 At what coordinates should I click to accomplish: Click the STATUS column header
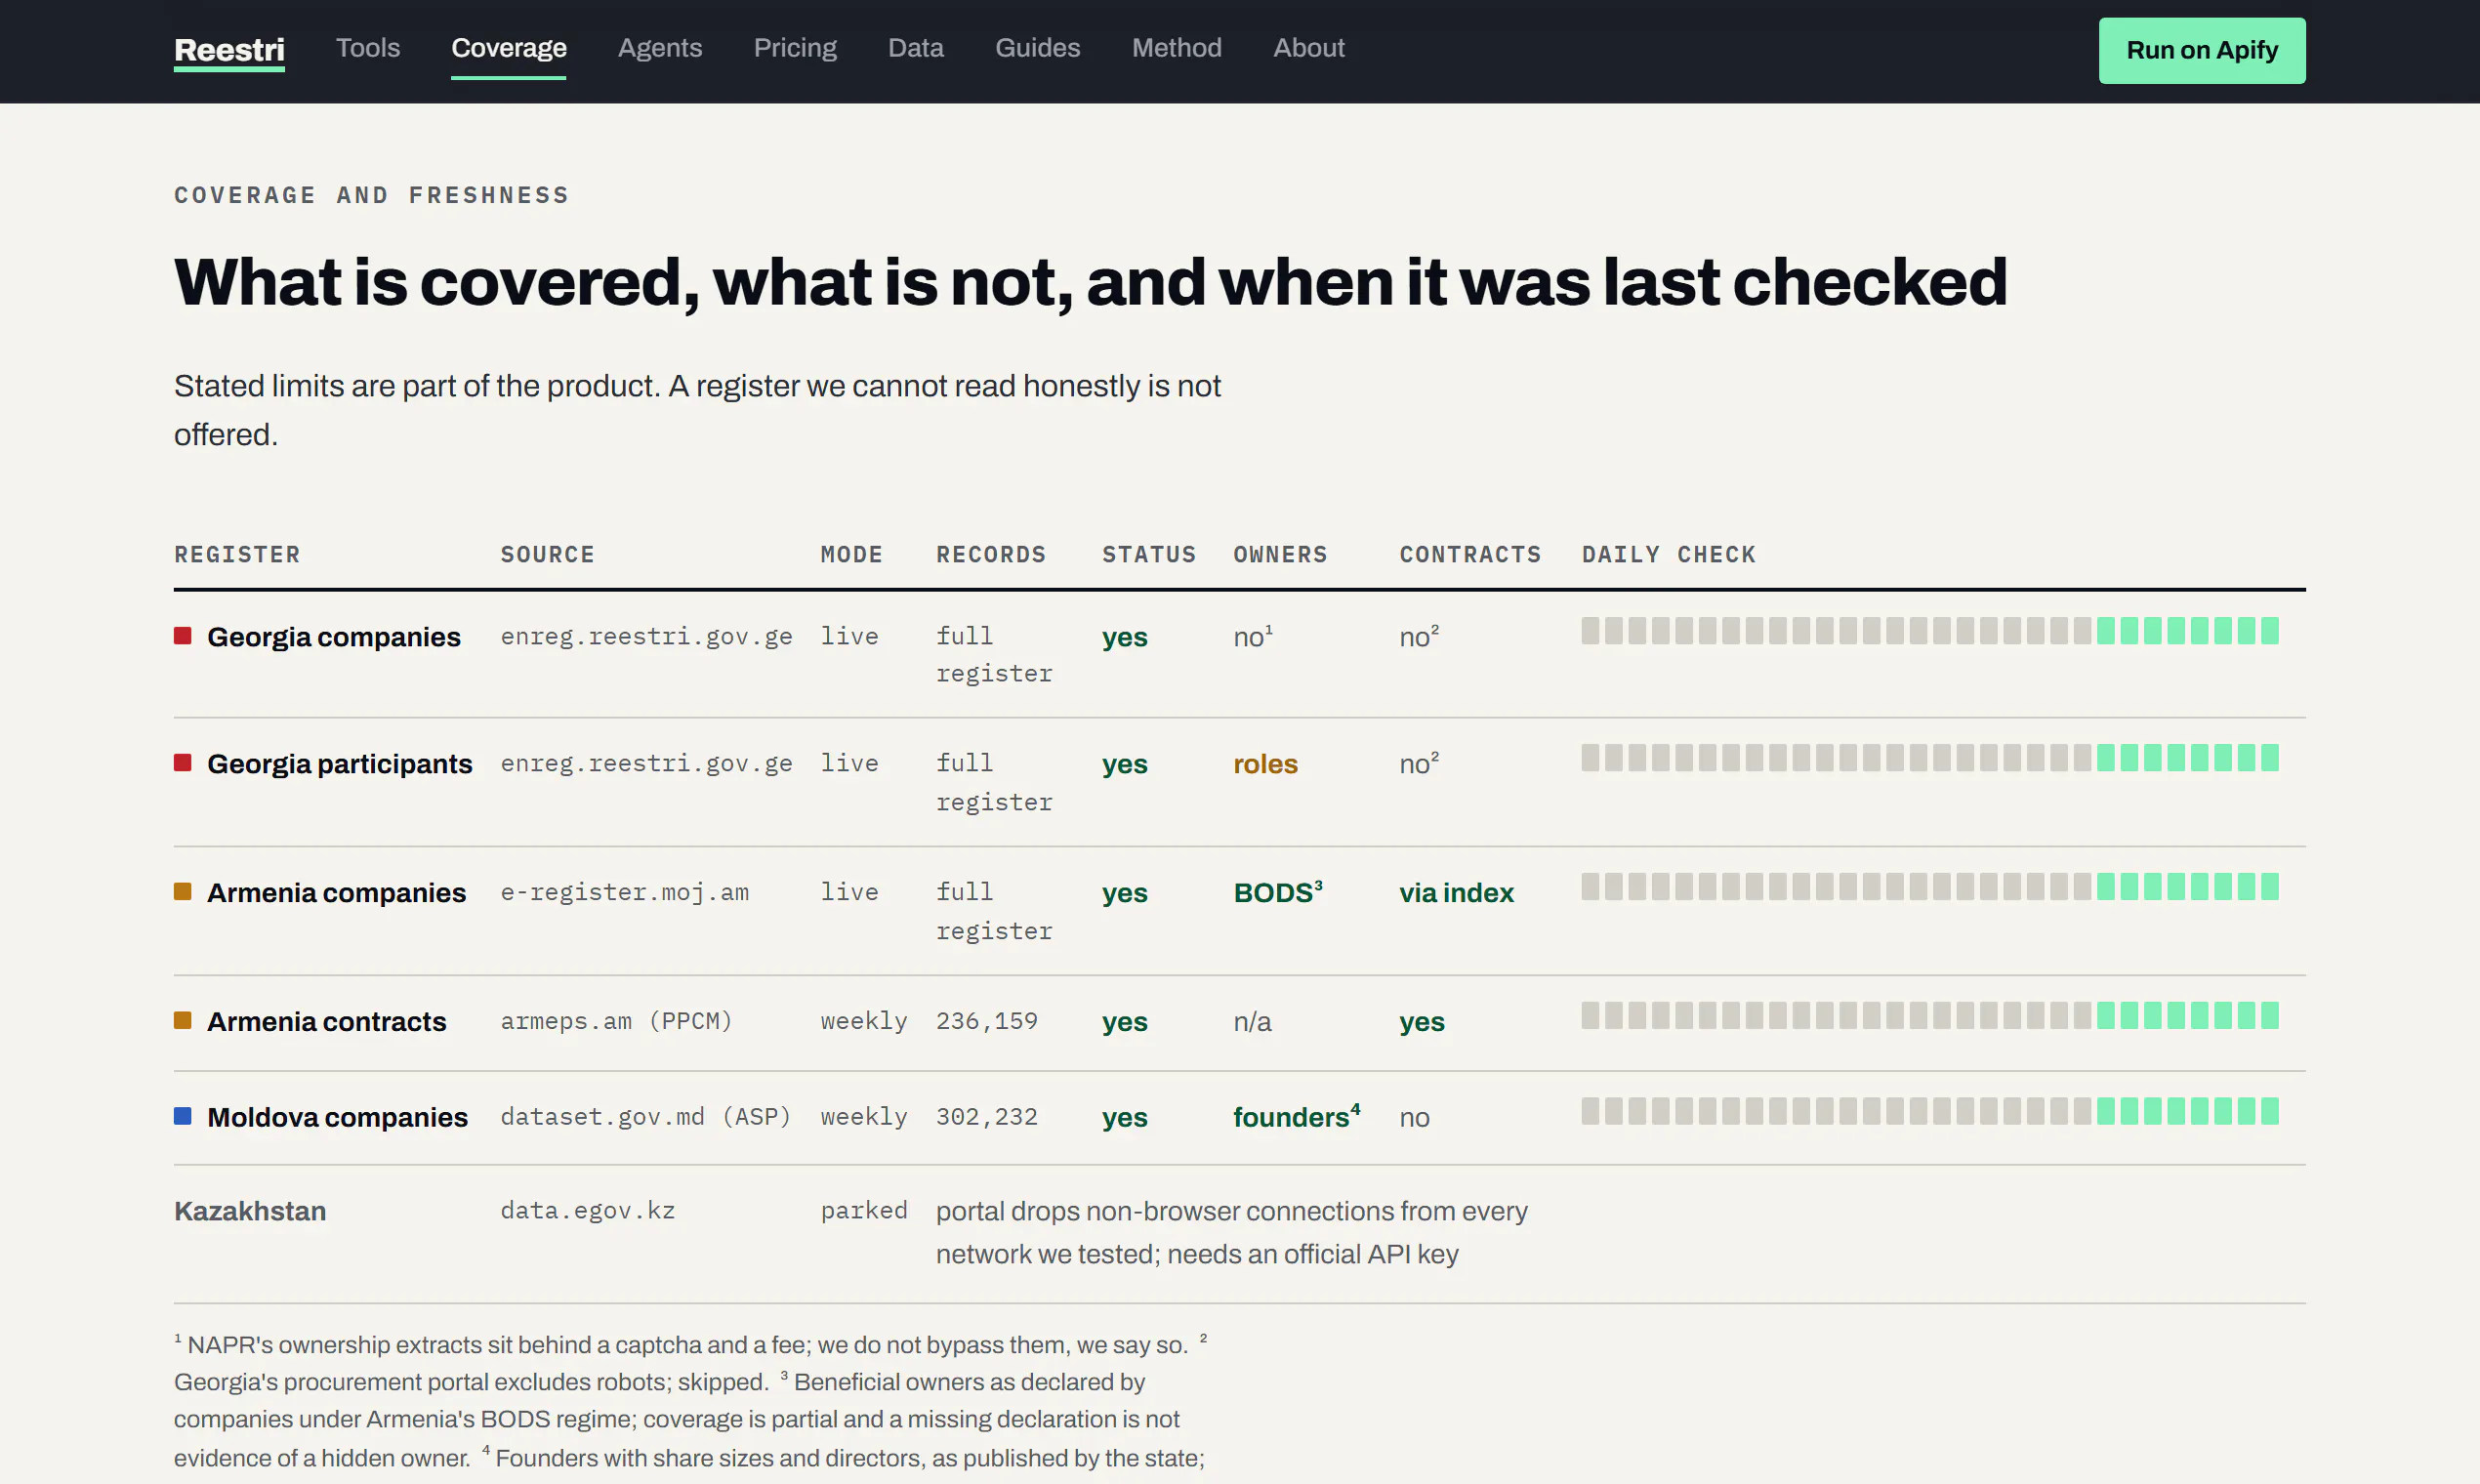pos(1149,554)
